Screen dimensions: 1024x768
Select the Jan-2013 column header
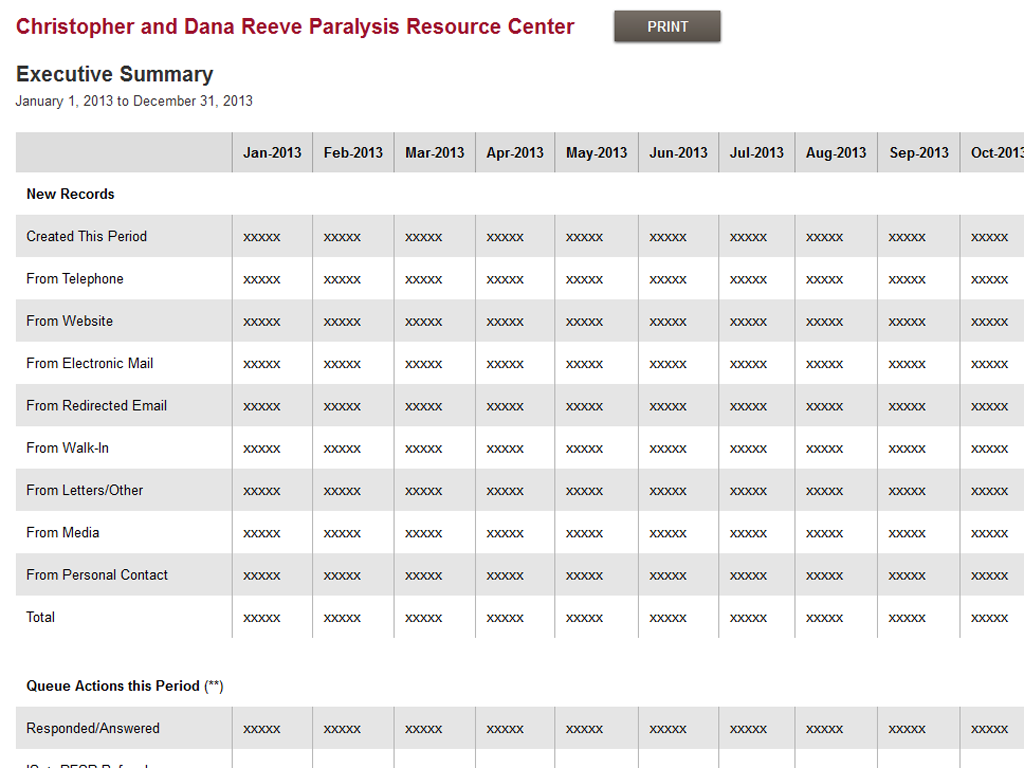point(271,152)
